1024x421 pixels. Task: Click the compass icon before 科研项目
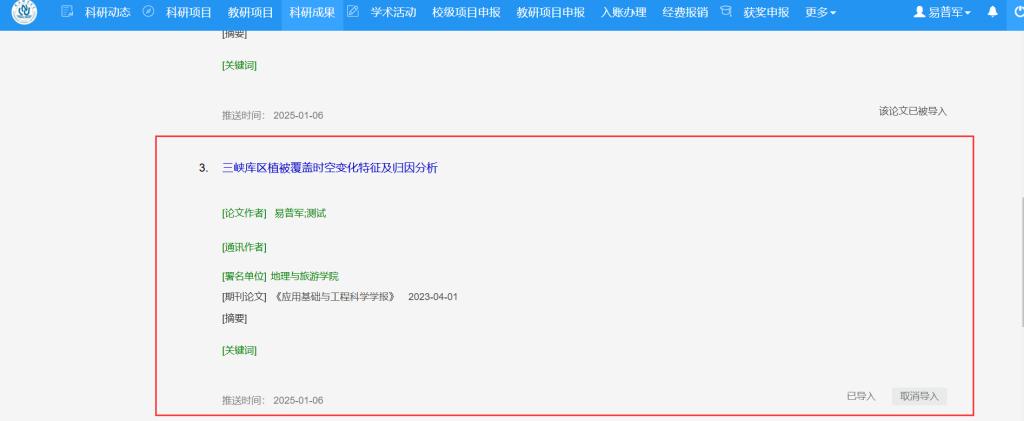tap(148, 12)
